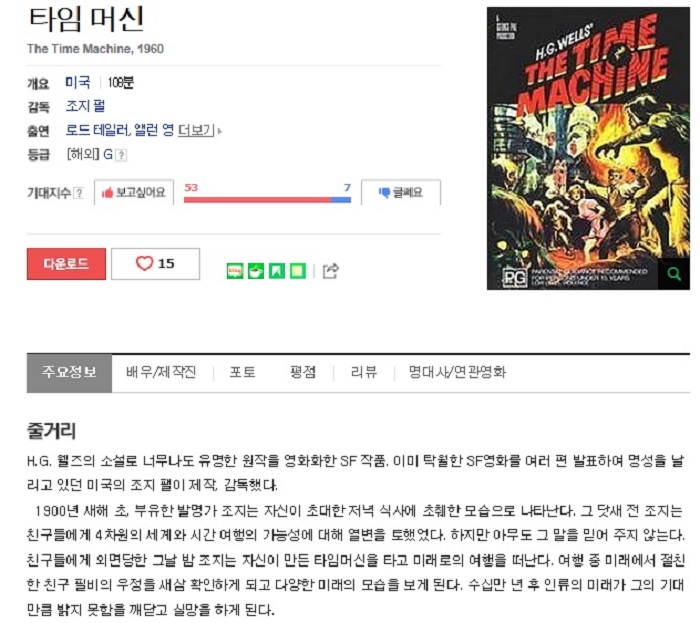
Task: Click the green bookmark share icon
Action: 277,271
